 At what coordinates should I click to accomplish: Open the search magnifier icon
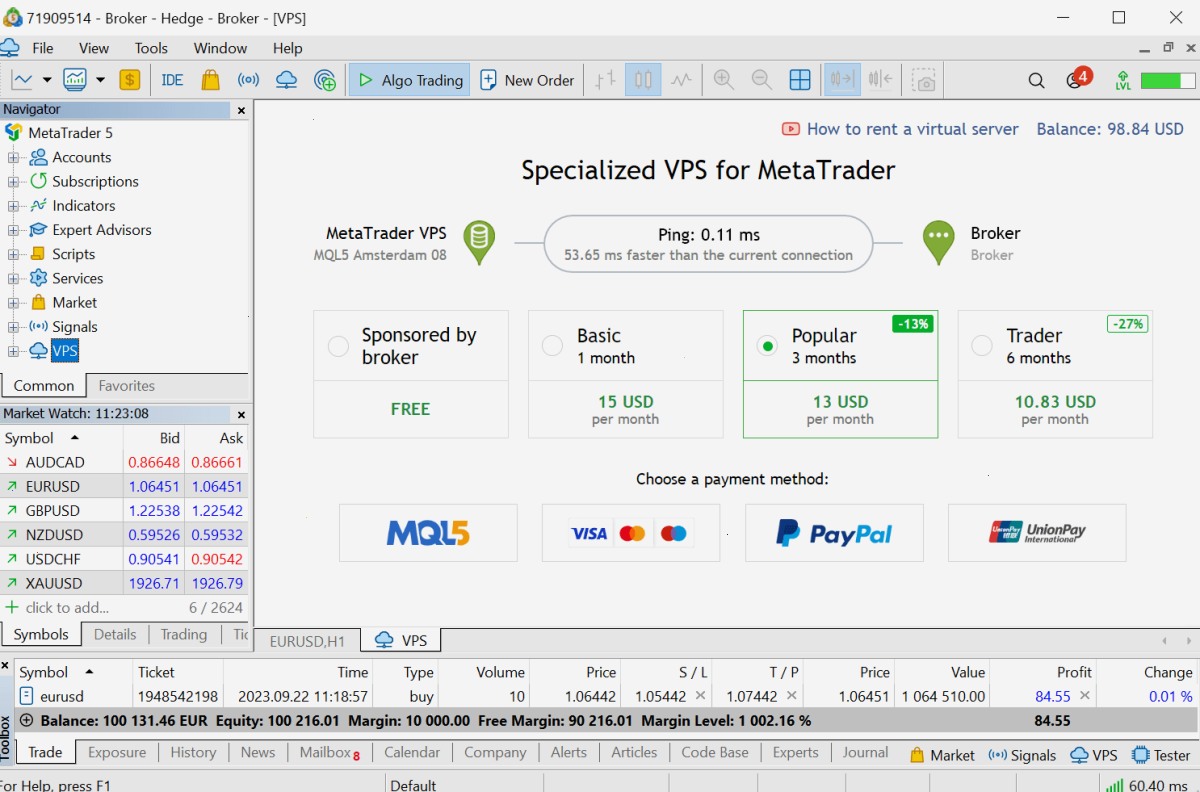[x=1037, y=80]
